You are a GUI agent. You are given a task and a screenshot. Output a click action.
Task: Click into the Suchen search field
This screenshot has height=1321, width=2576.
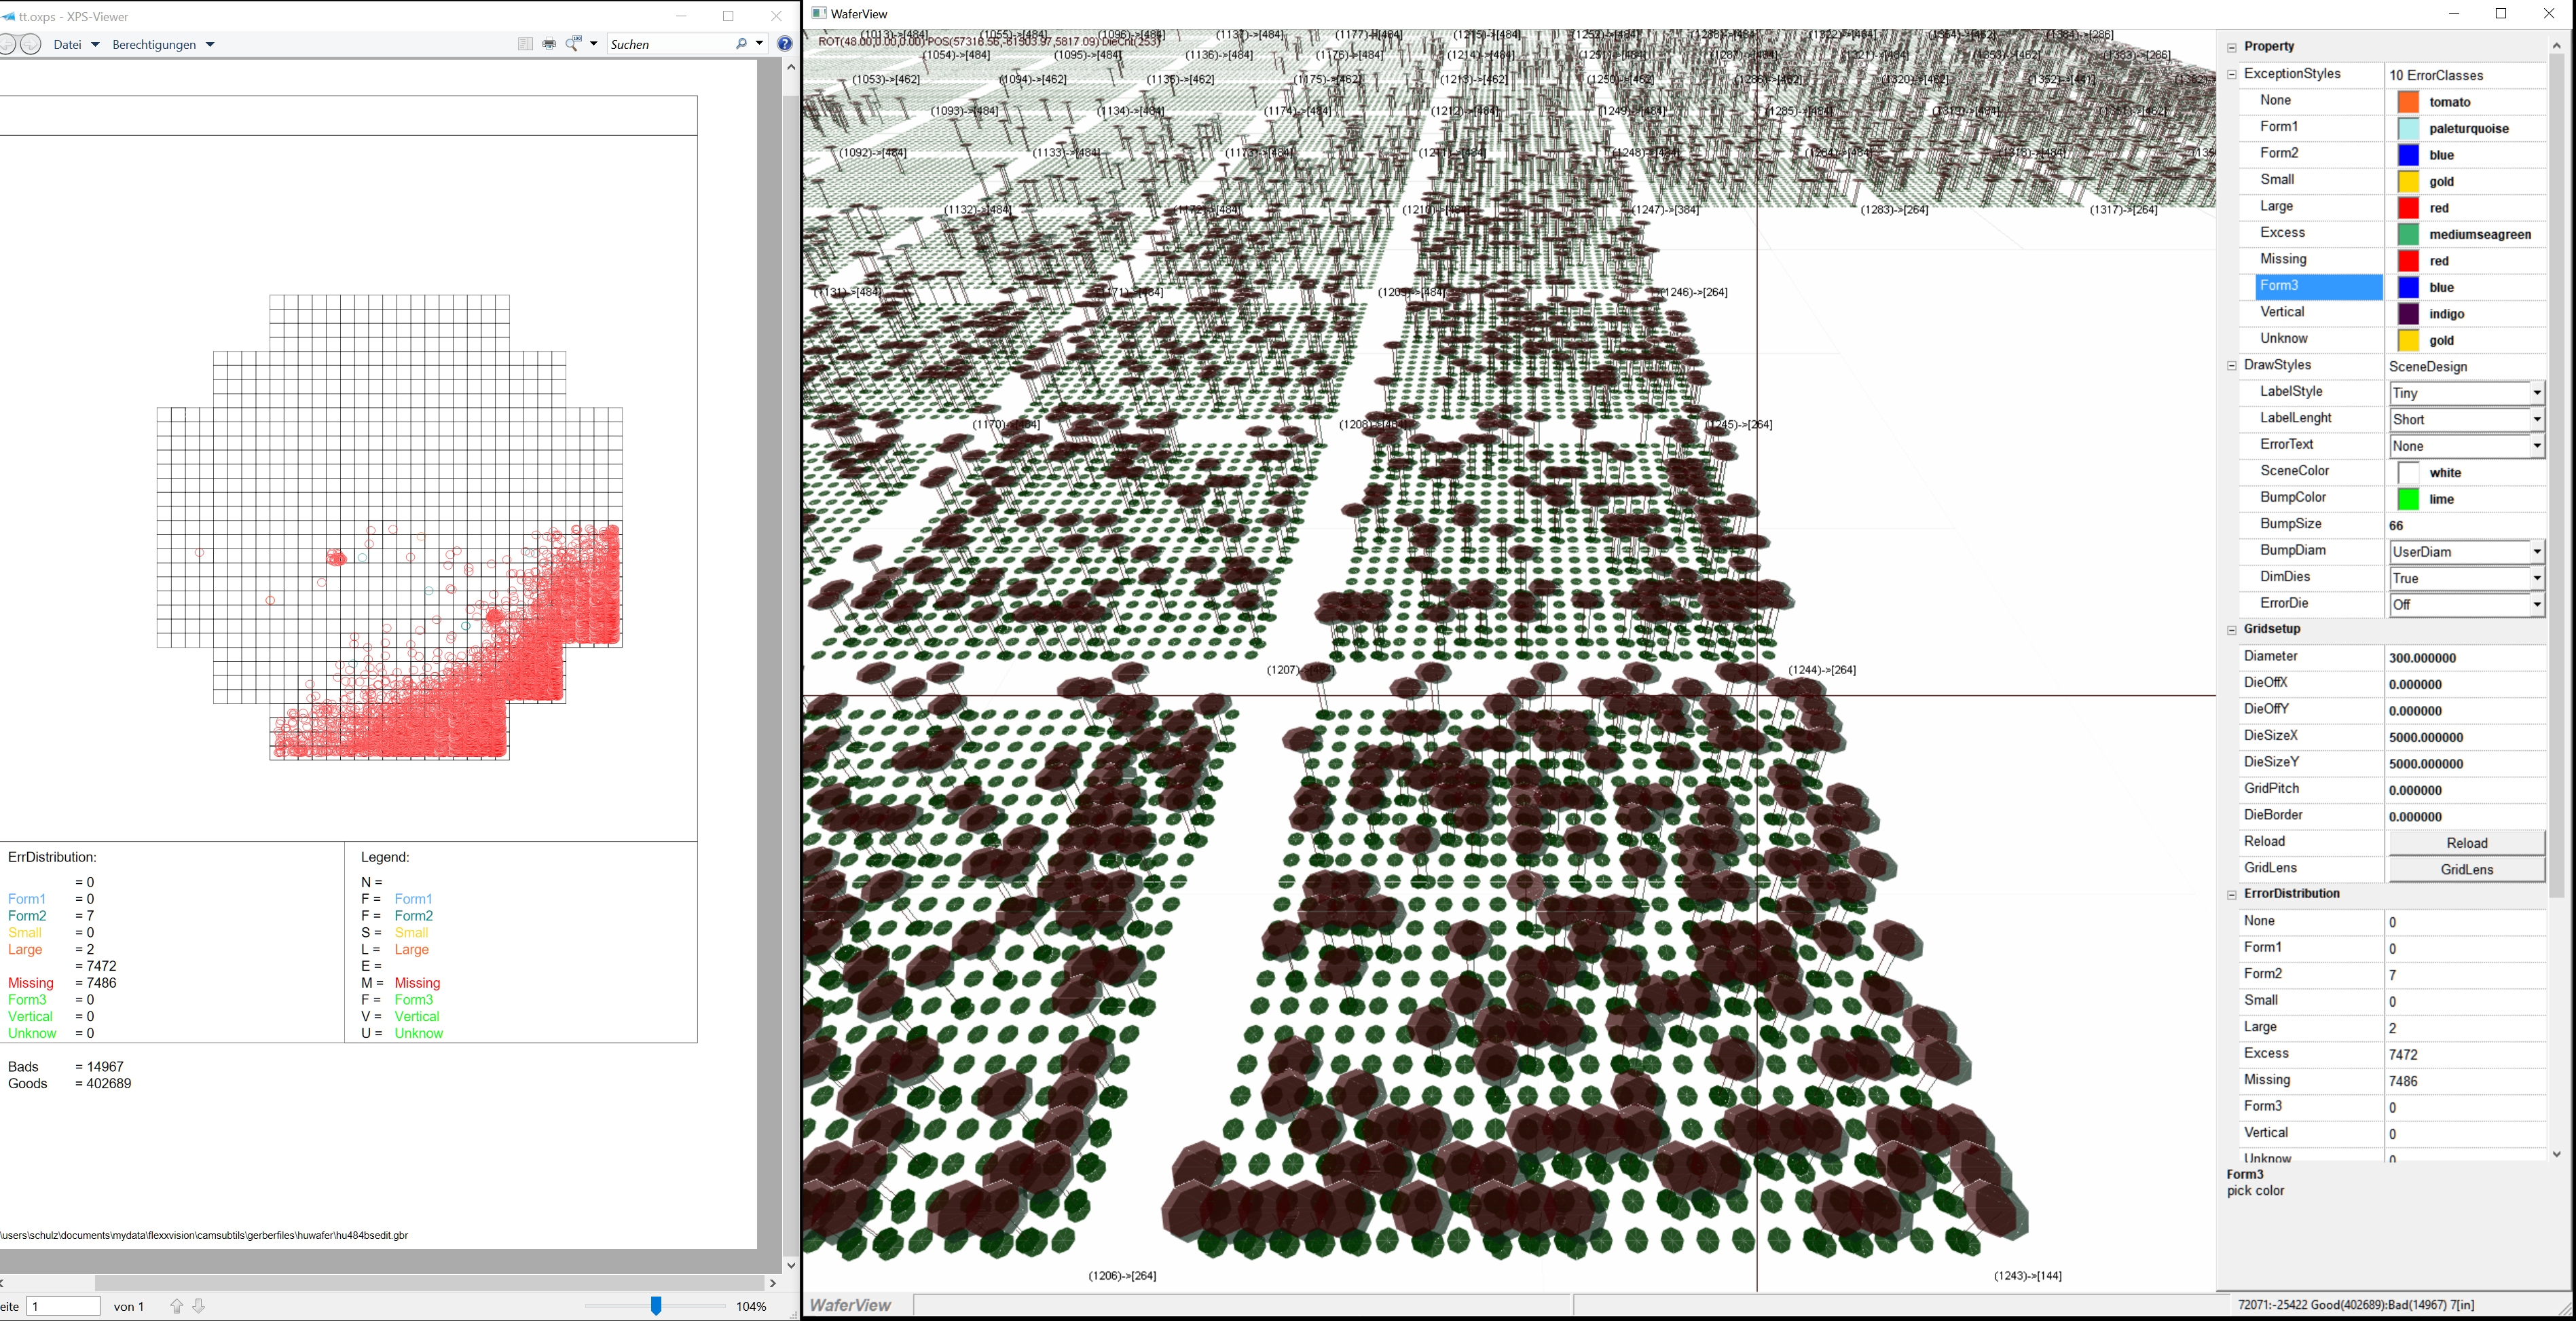[x=669, y=44]
